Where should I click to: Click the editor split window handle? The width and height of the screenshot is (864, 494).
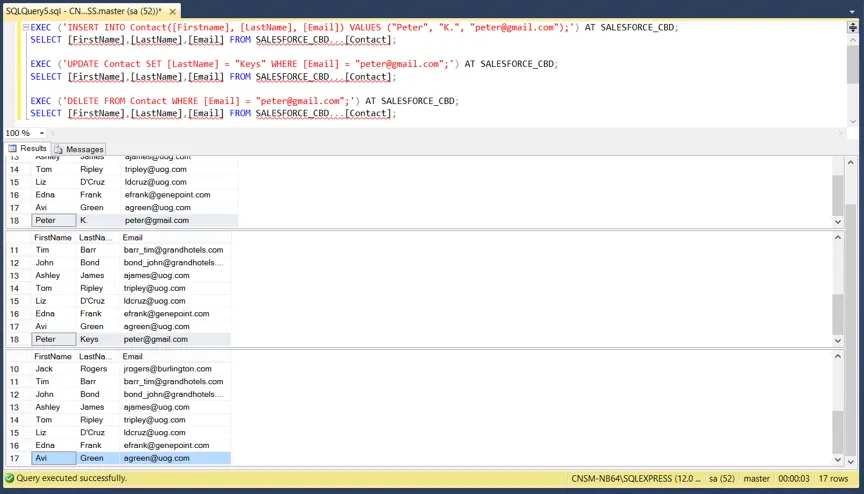[x=852, y=27]
